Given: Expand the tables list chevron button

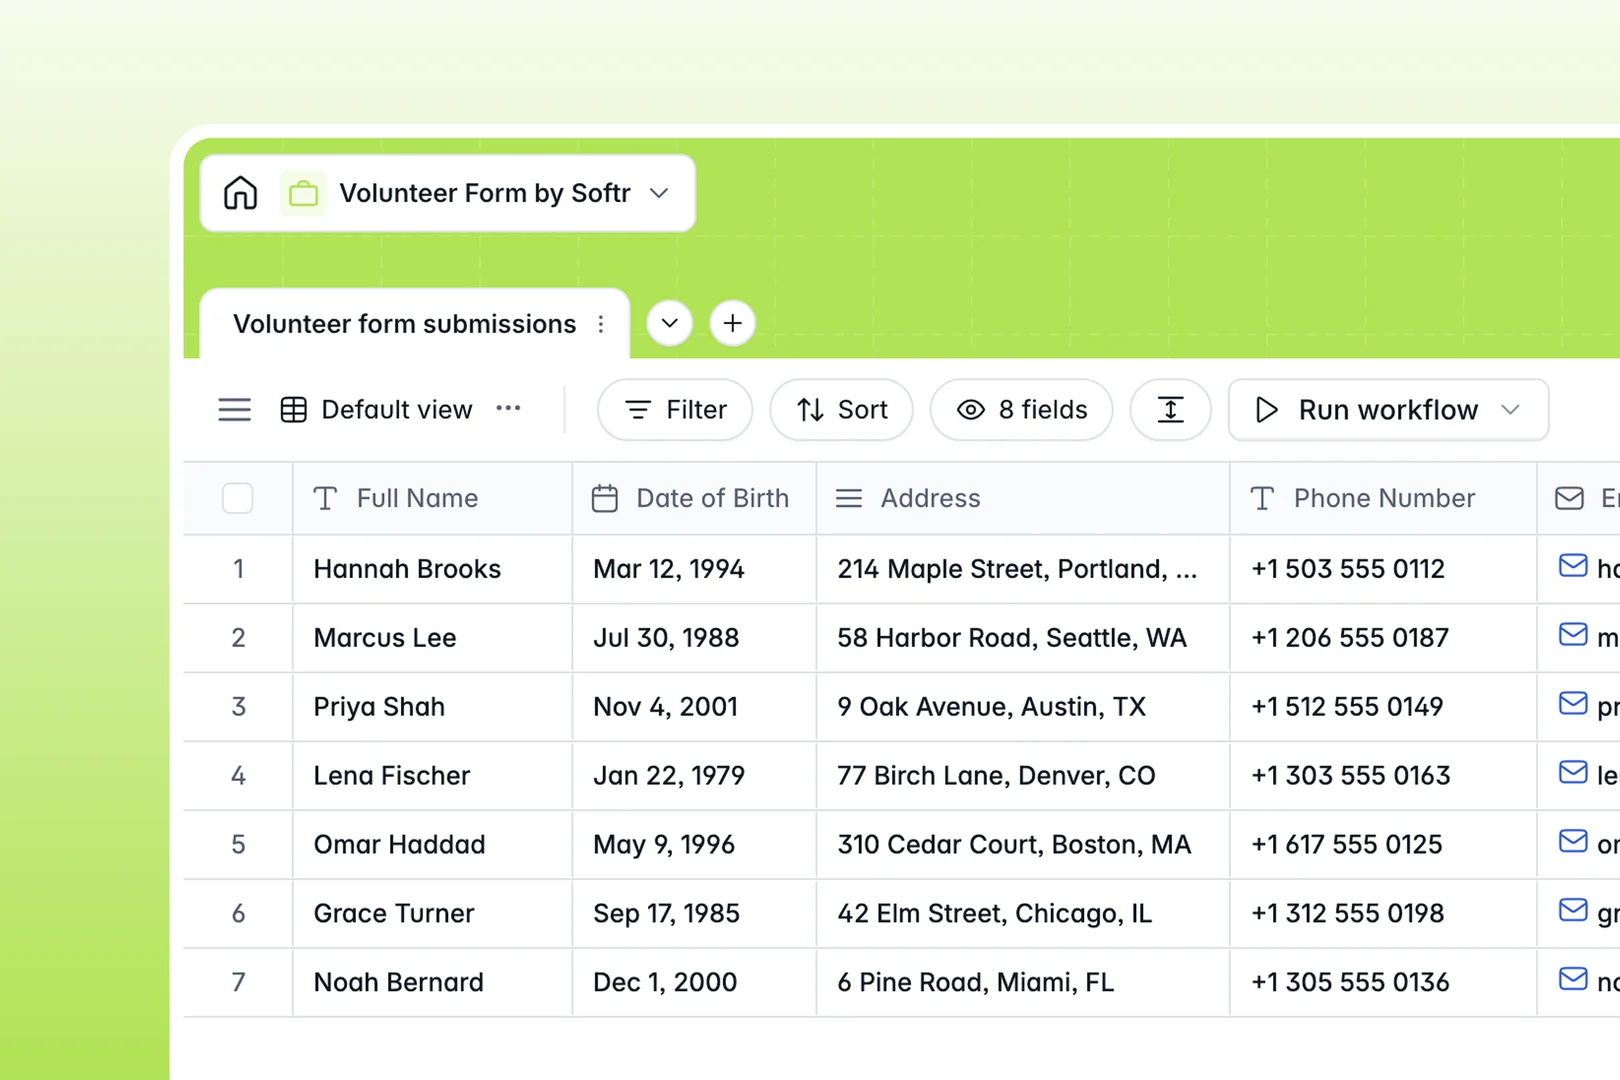Looking at the screenshot, I should pos(669,323).
